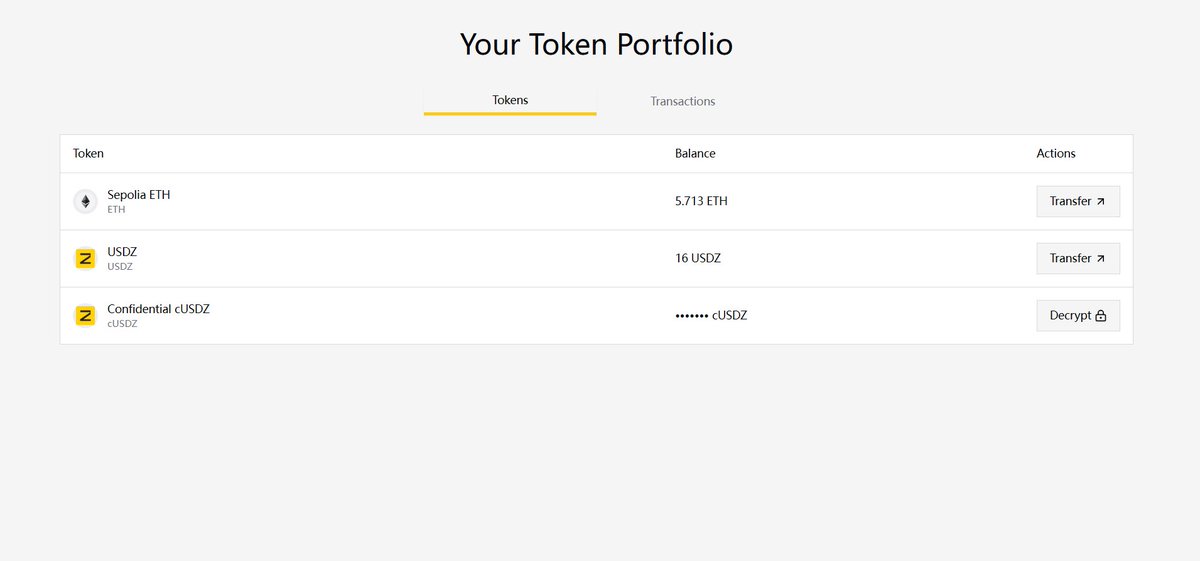1200x561 pixels.
Task: Select the Tokens tab
Action: 510,100
